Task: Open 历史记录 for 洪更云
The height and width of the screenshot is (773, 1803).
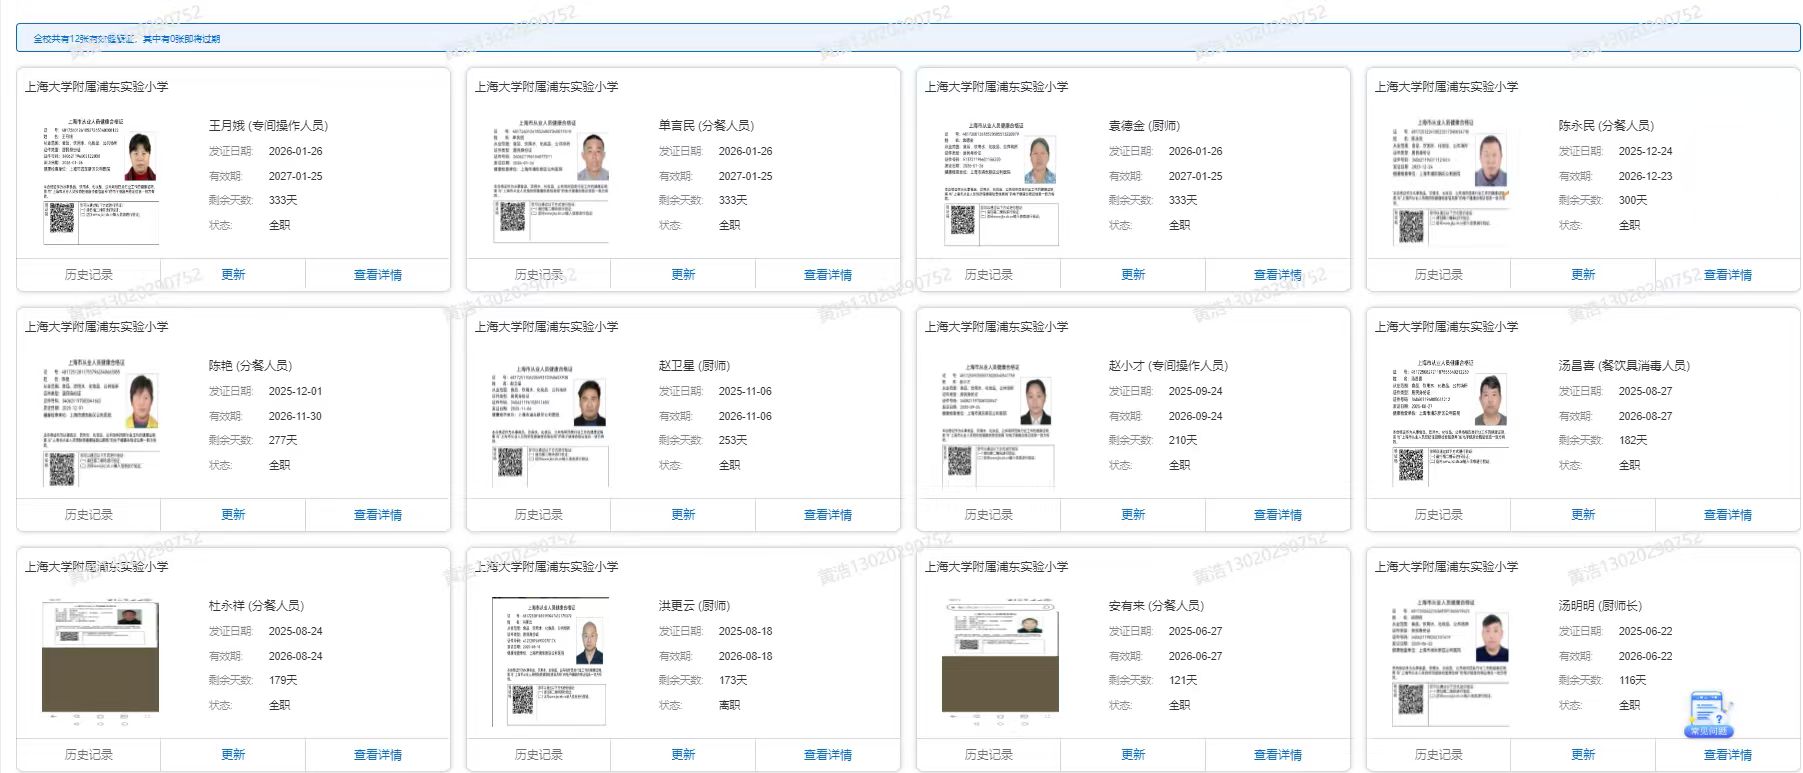Action: tap(539, 755)
